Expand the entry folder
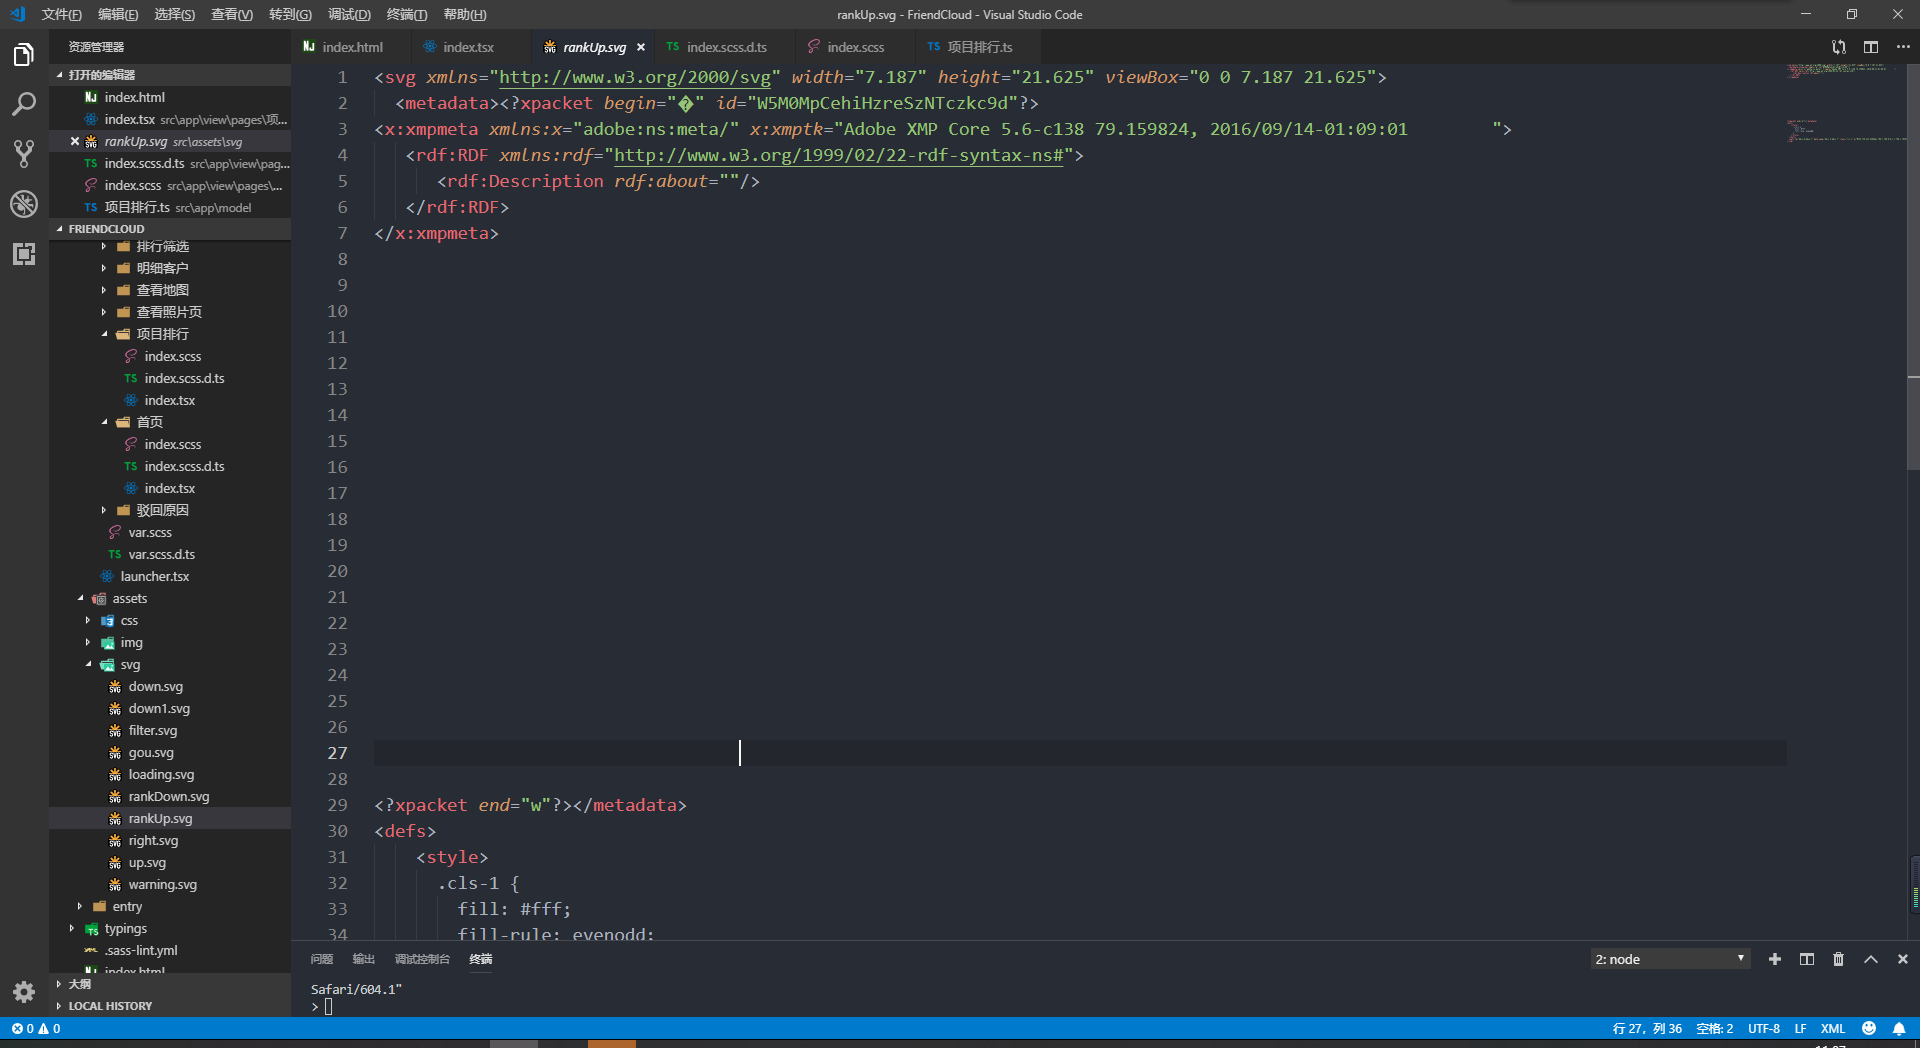 127,906
